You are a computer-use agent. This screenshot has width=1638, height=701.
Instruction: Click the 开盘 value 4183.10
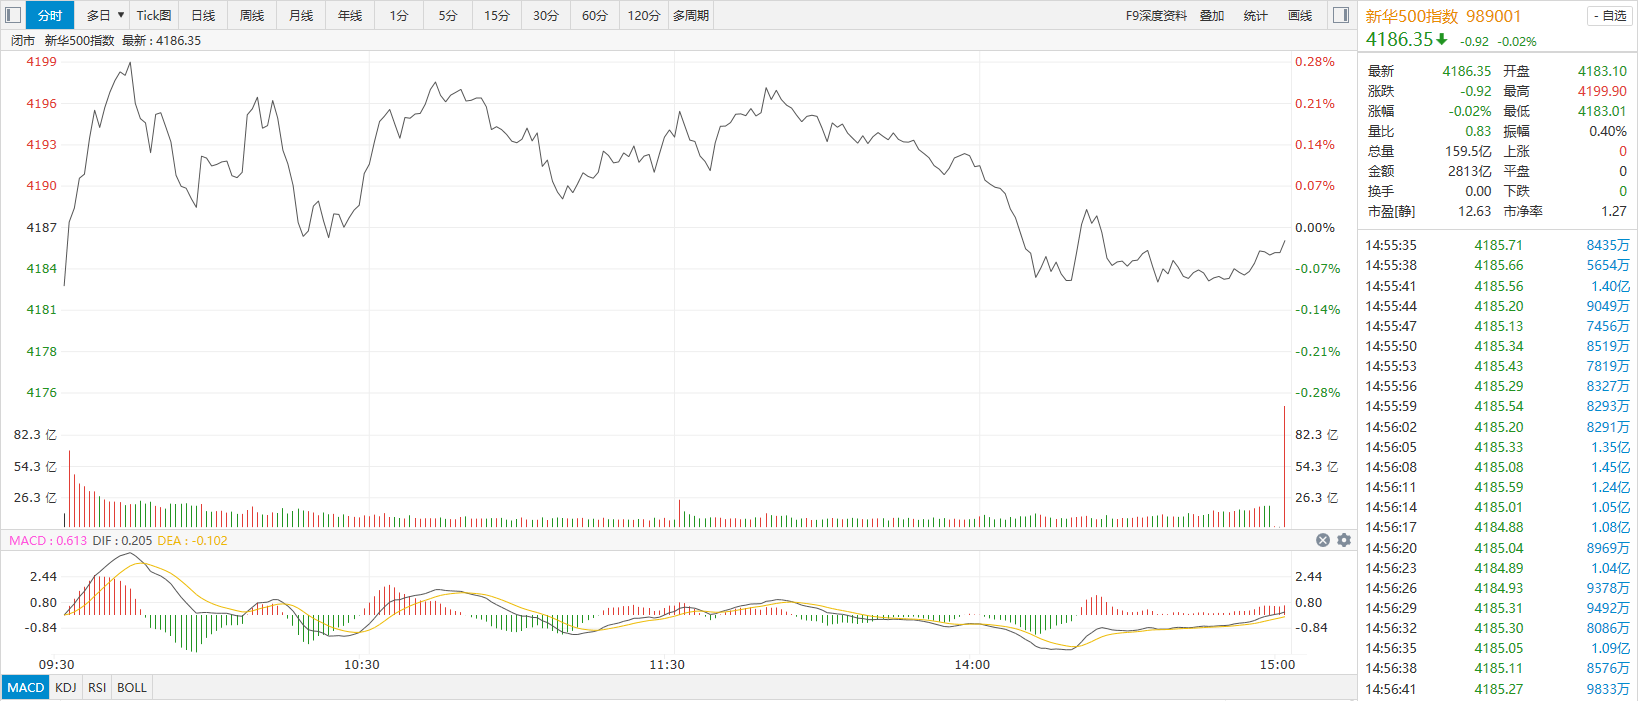pyautogui.click(x=1602, y=71)
